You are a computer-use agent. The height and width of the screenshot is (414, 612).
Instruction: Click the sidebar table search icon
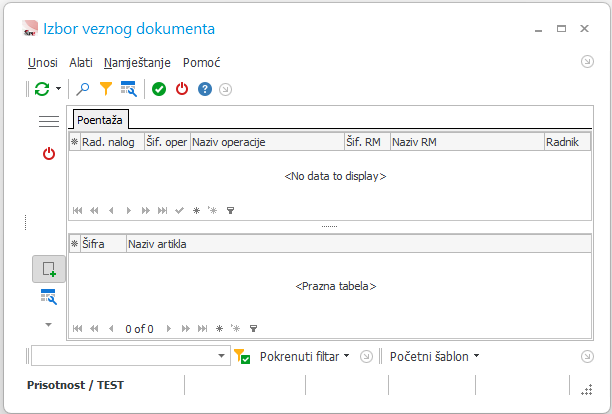[49, 297]
